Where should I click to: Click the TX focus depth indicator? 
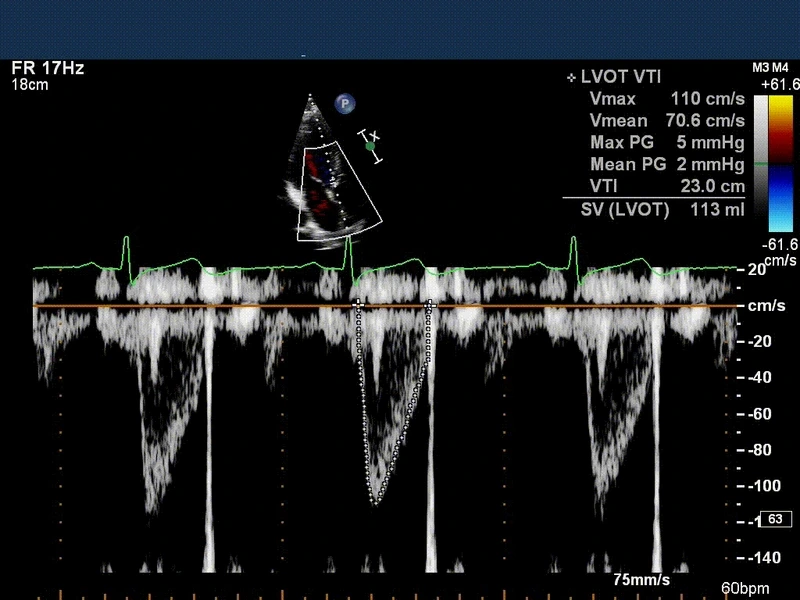(371, 146)
